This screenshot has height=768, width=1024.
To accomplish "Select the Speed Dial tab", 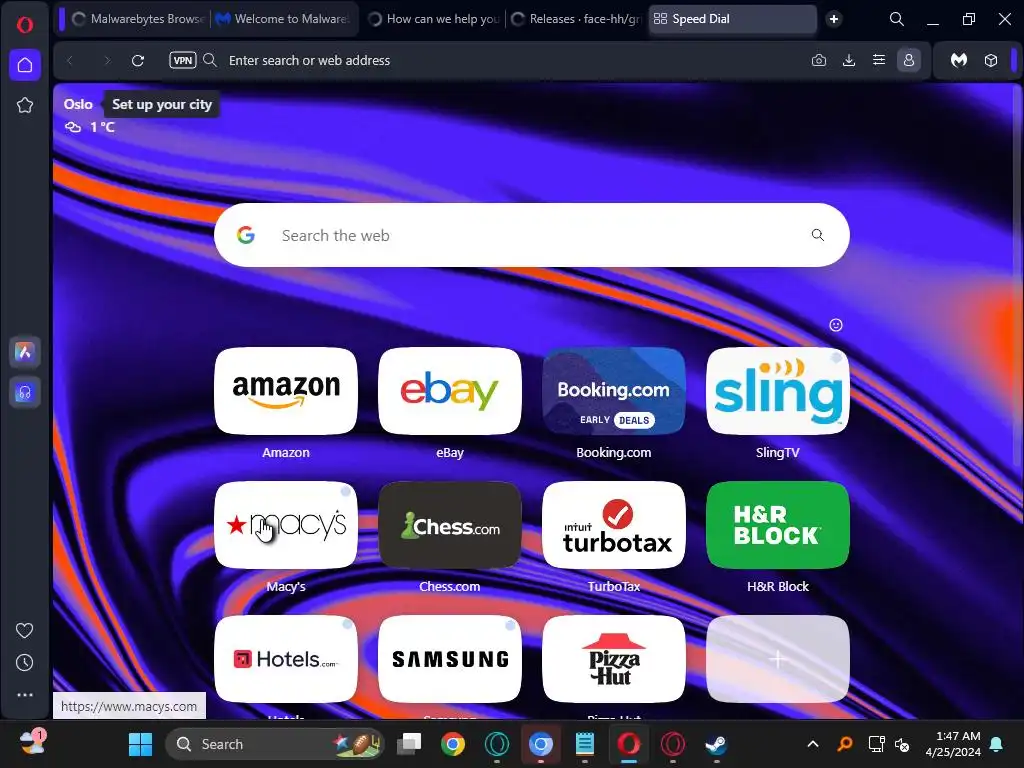I will (733, 19).
